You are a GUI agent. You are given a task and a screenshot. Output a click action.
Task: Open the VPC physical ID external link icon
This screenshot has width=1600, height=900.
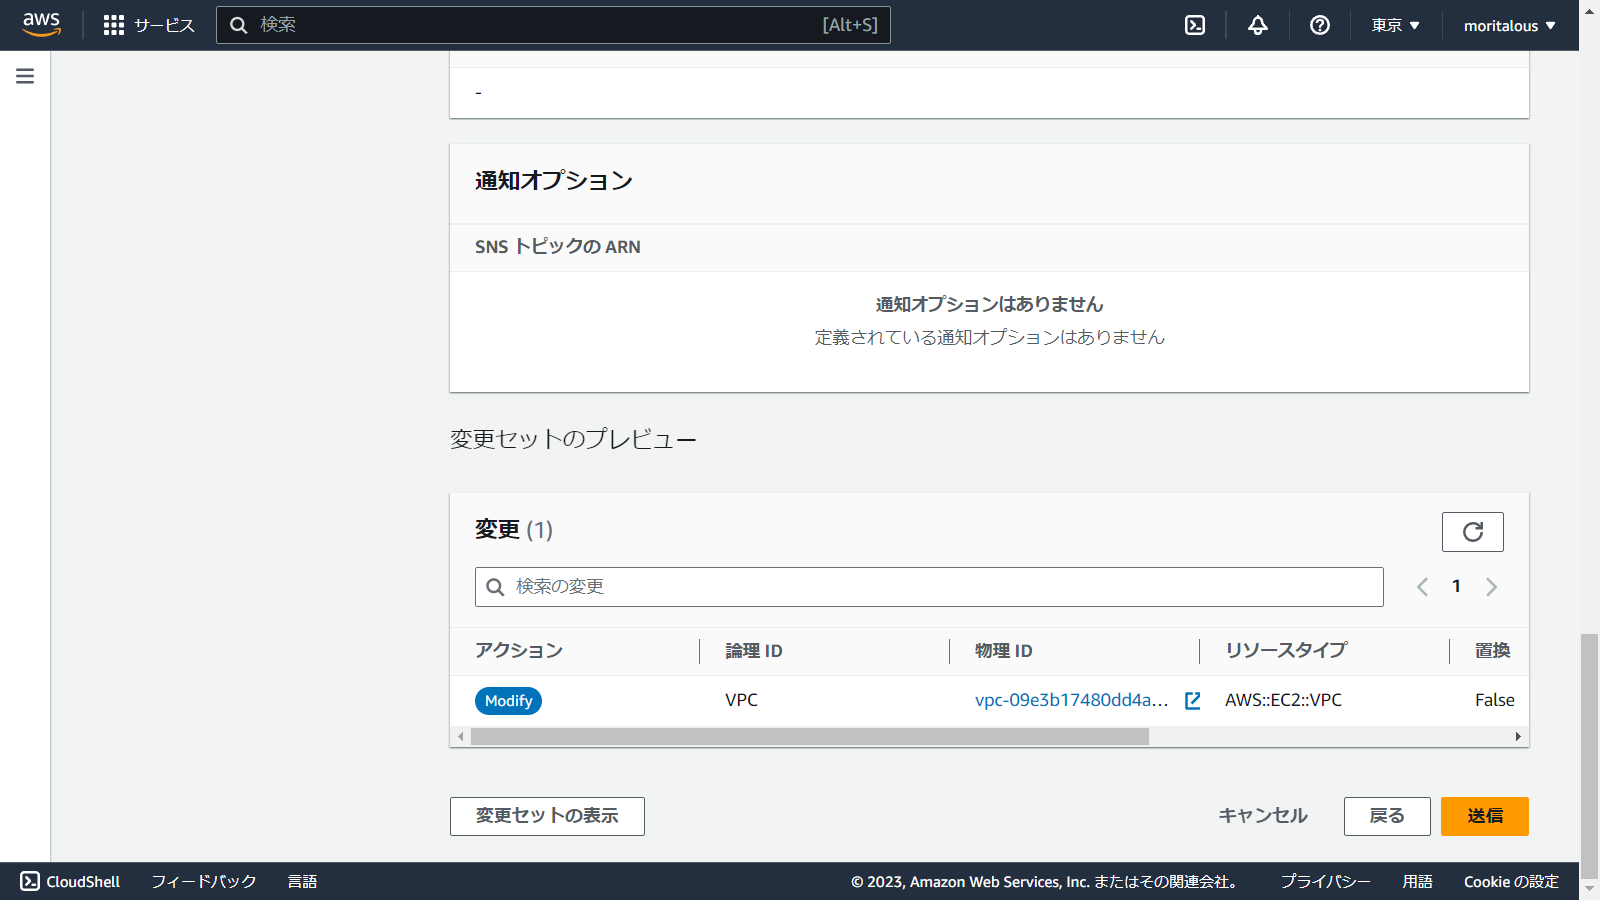pyautogui.click(x=1192, y=701)
